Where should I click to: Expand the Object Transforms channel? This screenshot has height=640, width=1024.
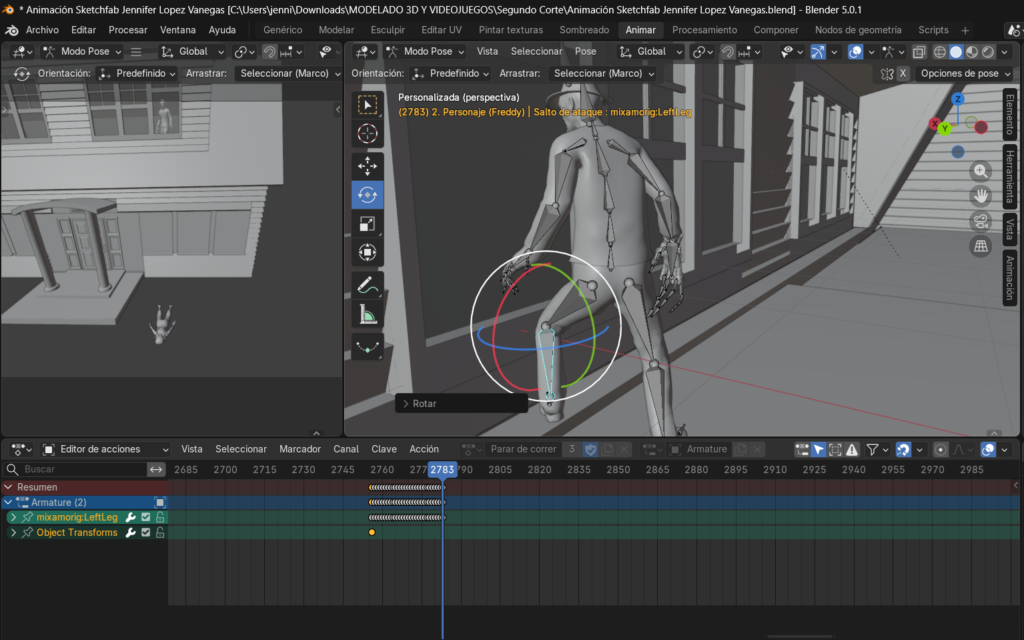click(x=13, y=533)
